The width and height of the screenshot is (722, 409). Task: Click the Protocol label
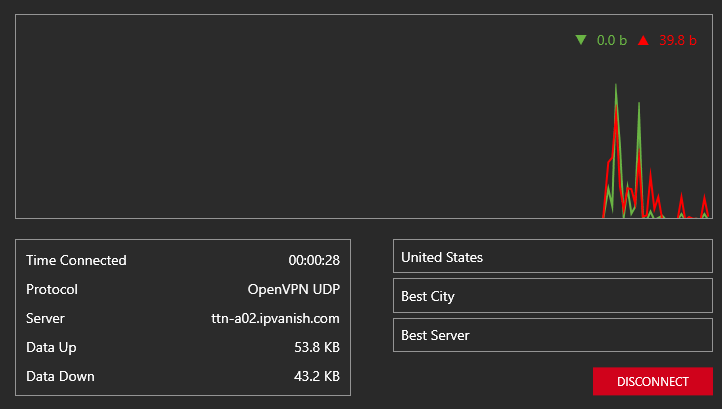[x=52, y=289]
